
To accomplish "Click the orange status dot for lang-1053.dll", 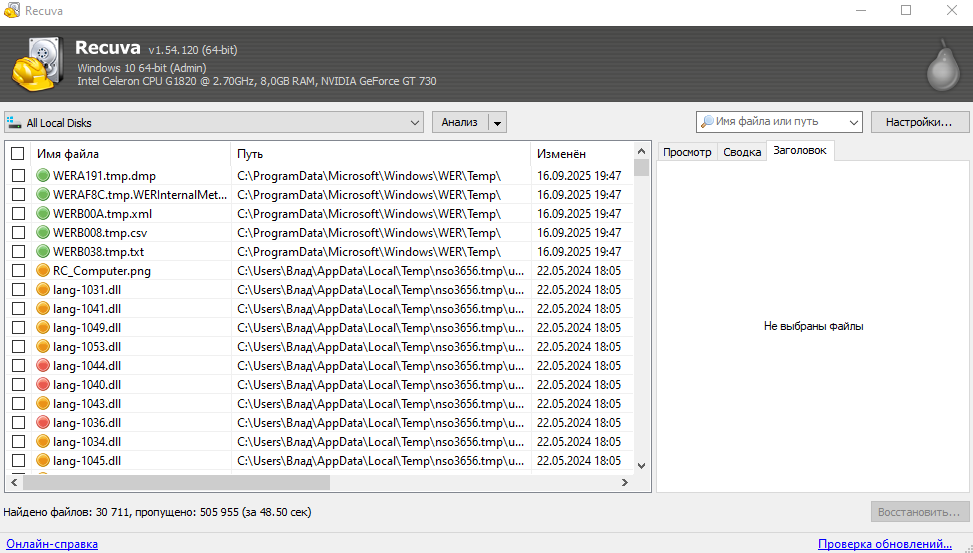I will [x=43, y=346].
